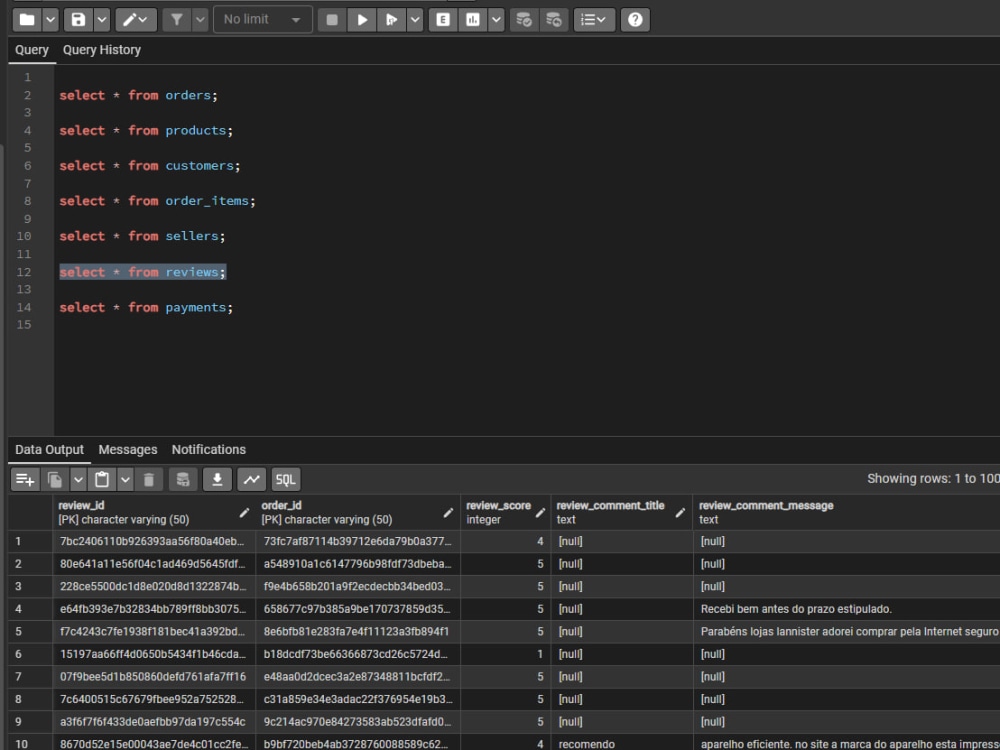Image resolution: width=1000 pixels, height=750 pixels.
Task: Select the review_id column header
Action: point(154,512)
